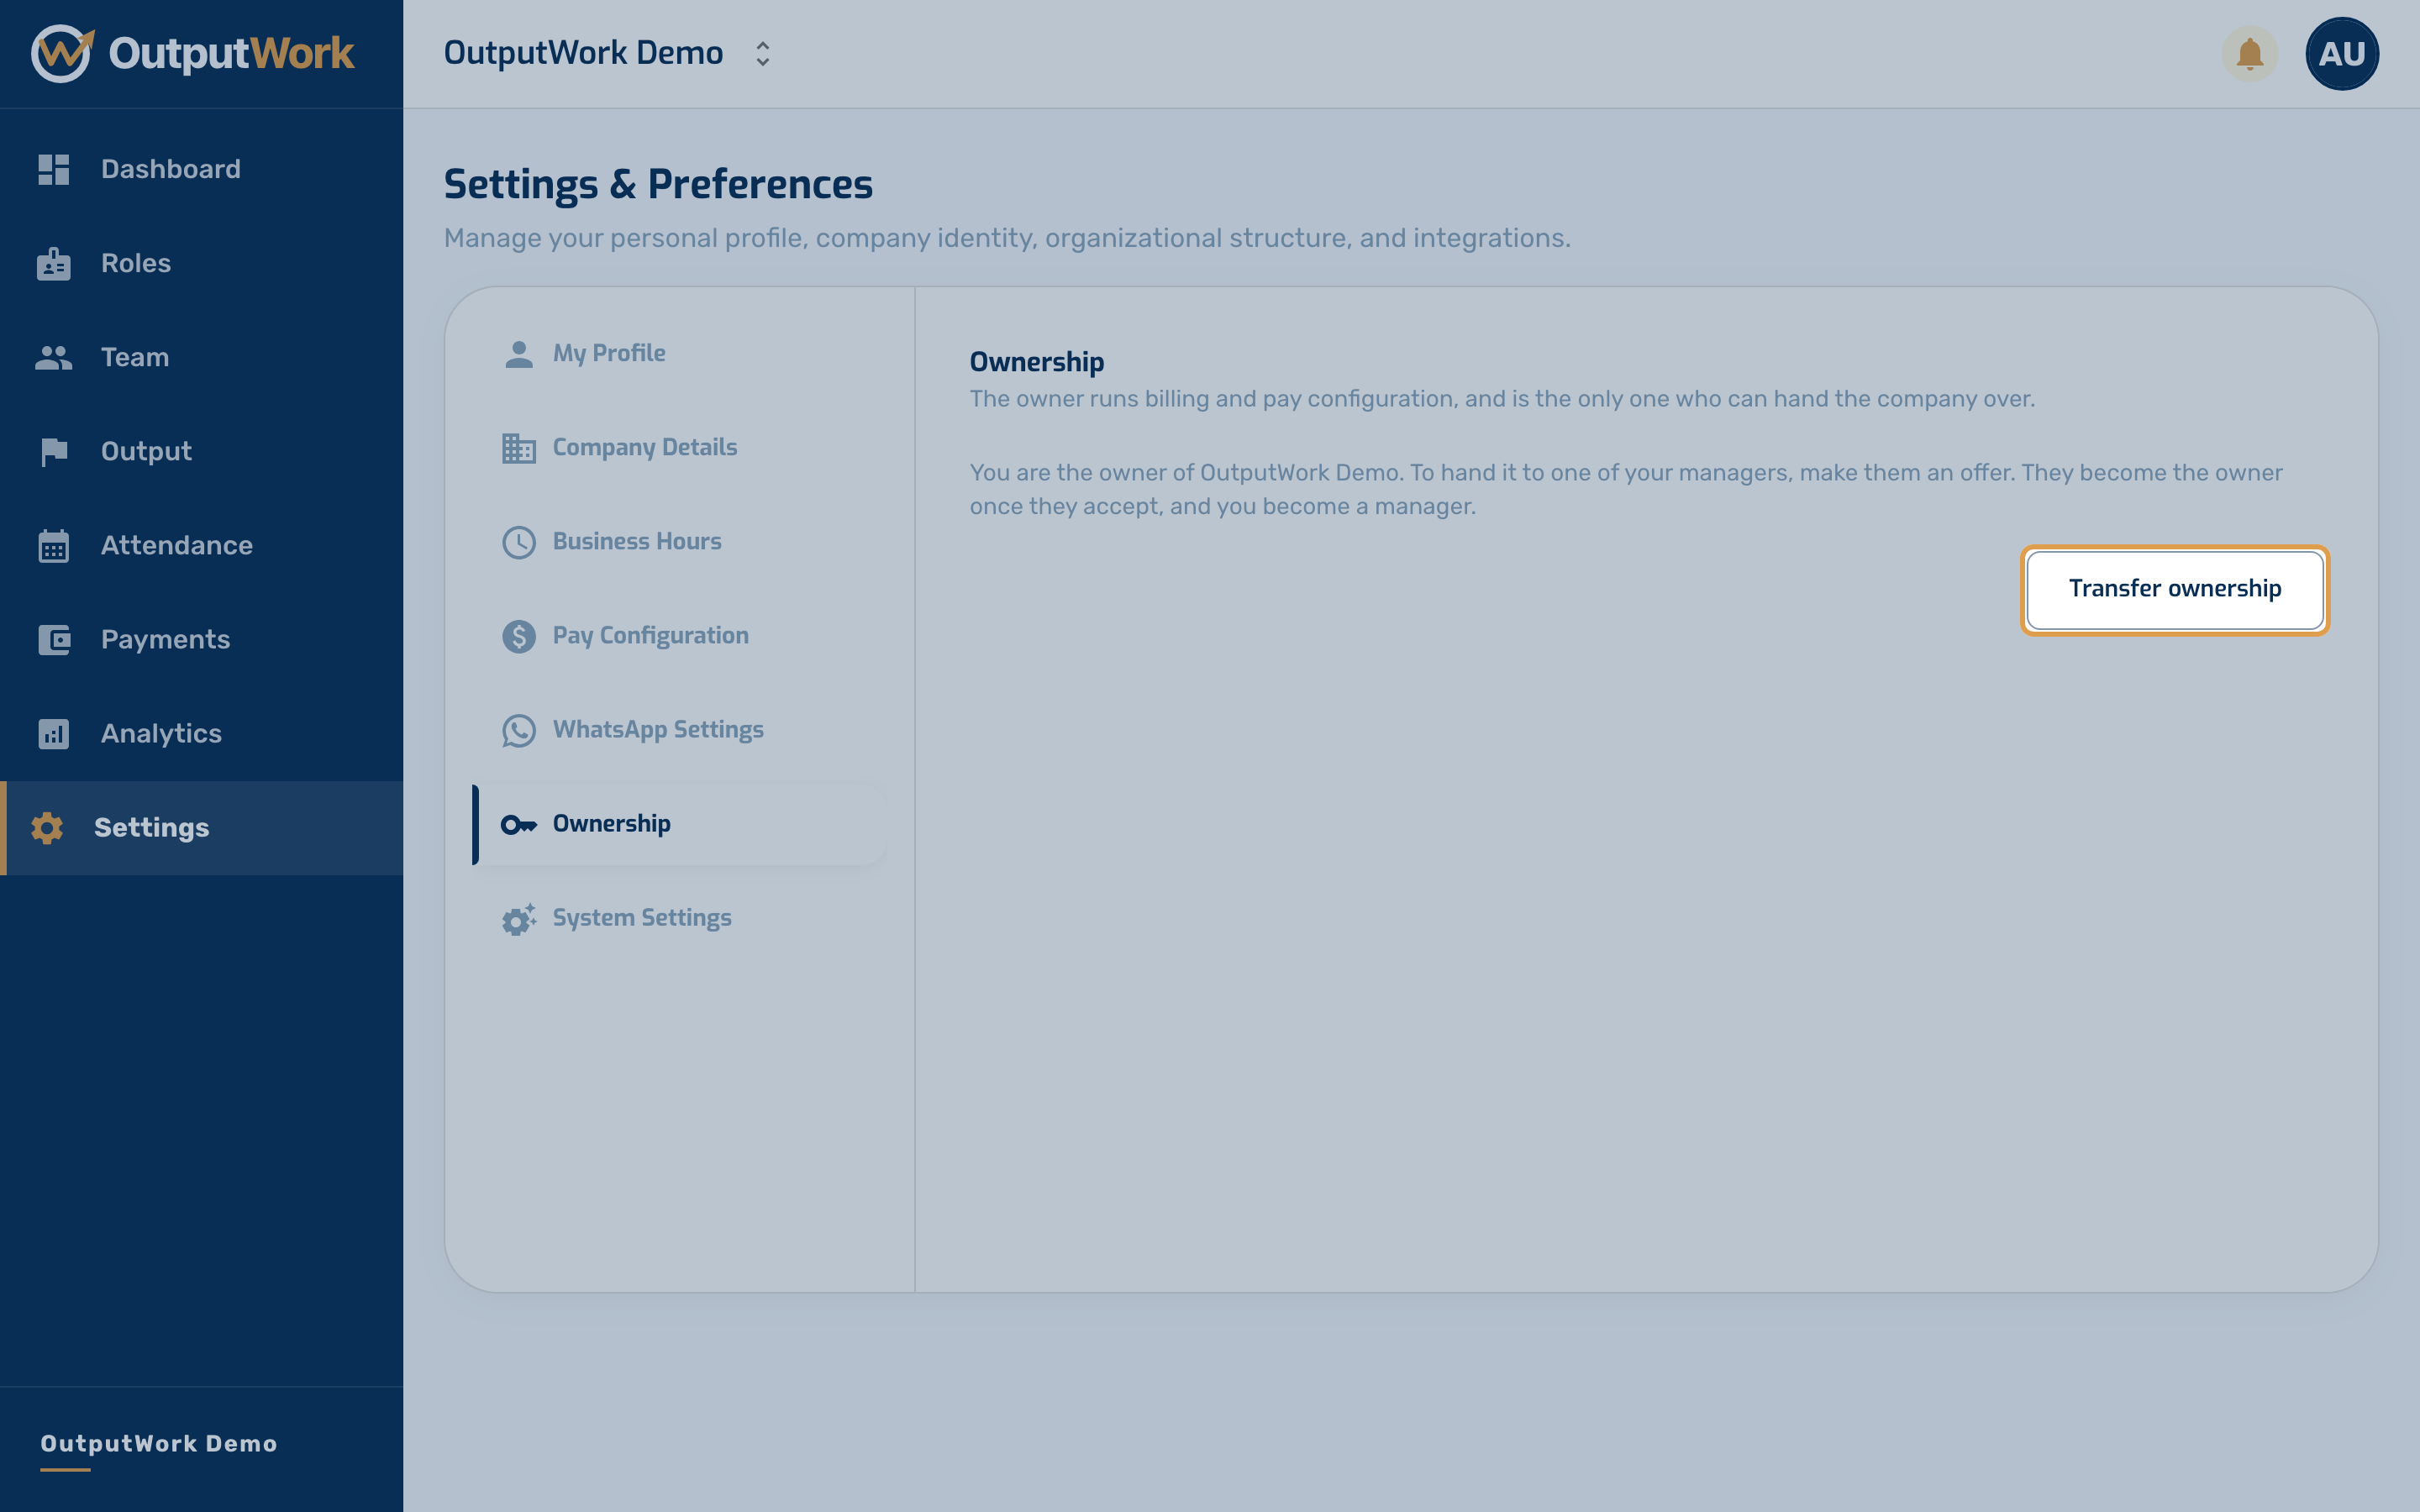Click the Ownership section heading
This screenshot has height=1512, width=2420.
(x=1037, y=362)
